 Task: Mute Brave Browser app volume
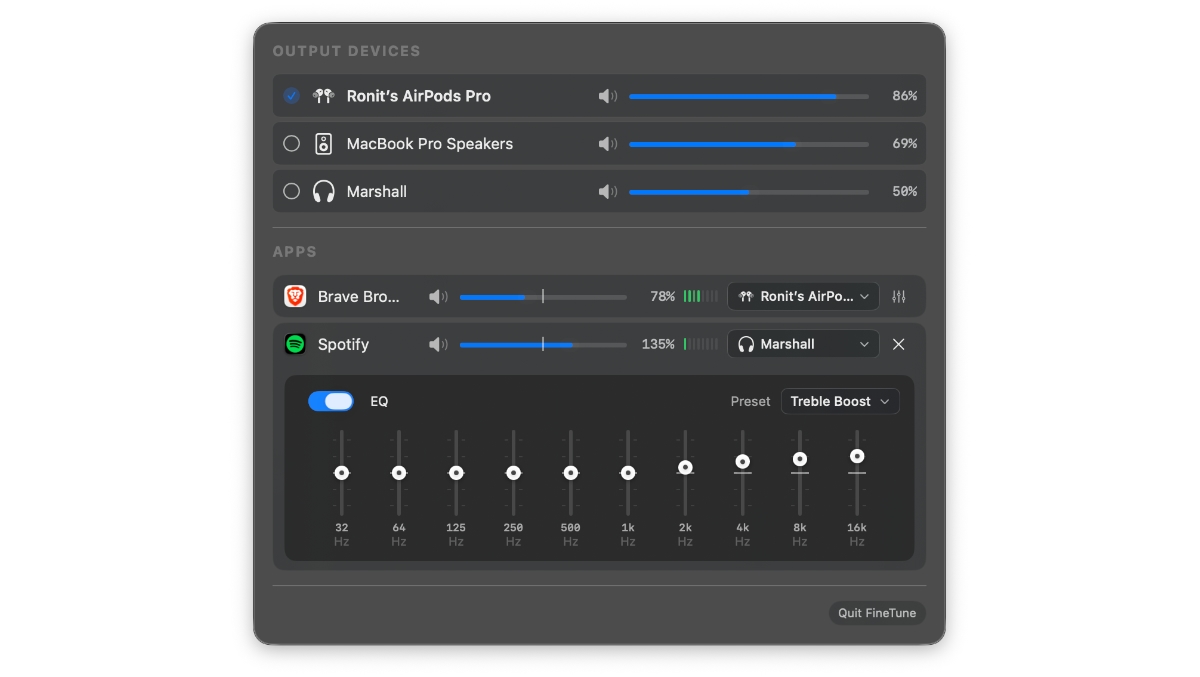click(438, 297)
